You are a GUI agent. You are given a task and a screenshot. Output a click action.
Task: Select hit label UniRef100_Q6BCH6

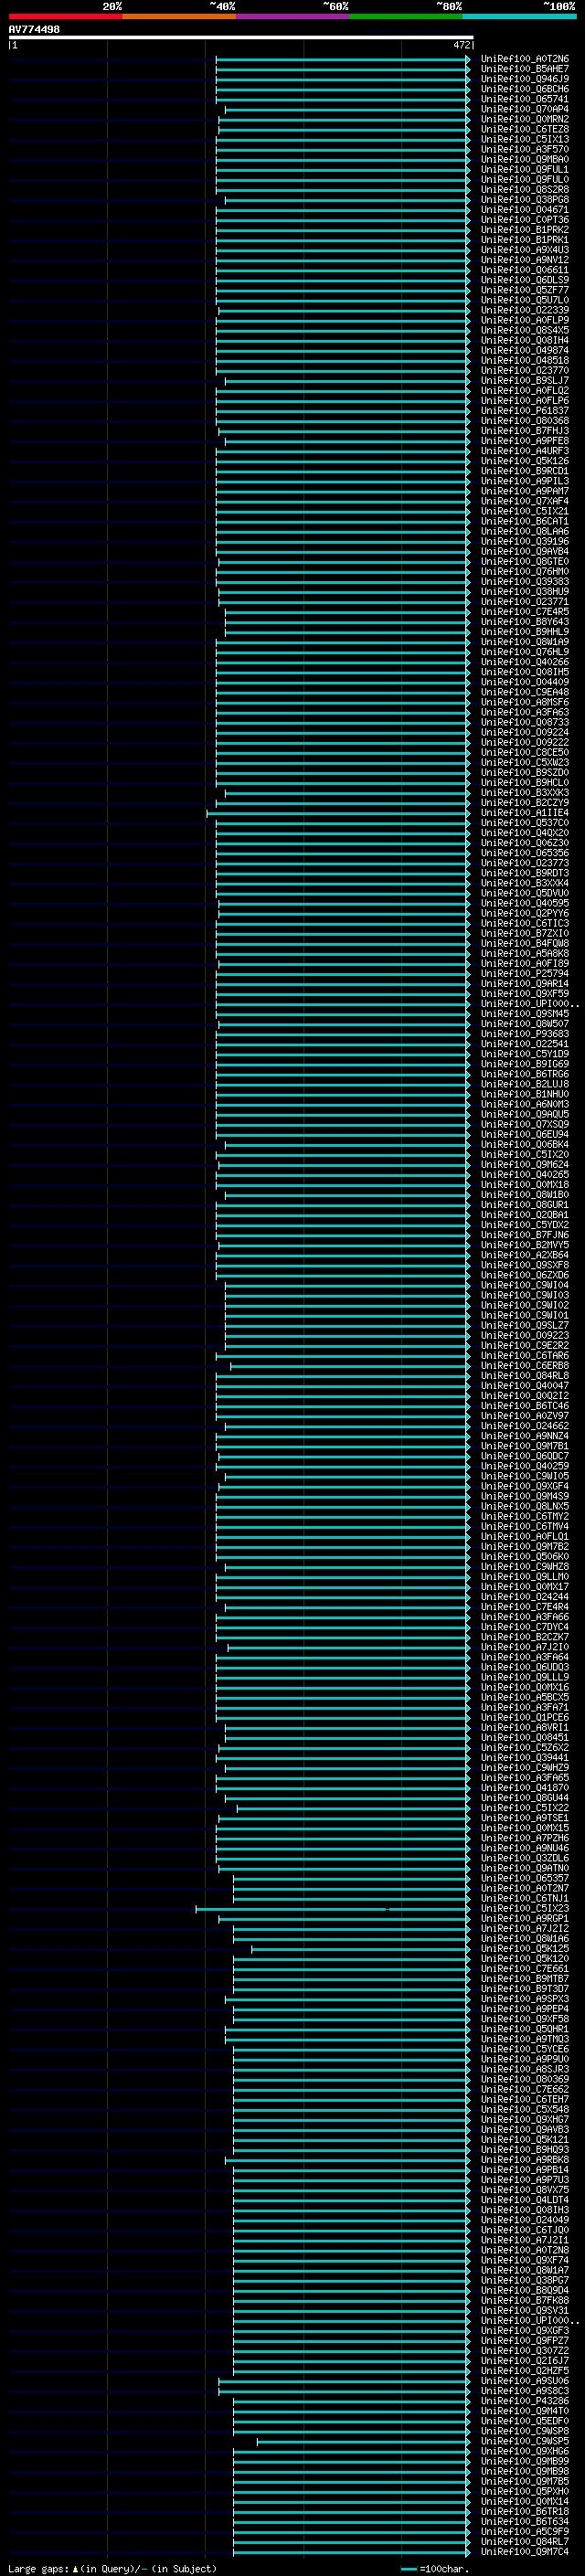525,90
